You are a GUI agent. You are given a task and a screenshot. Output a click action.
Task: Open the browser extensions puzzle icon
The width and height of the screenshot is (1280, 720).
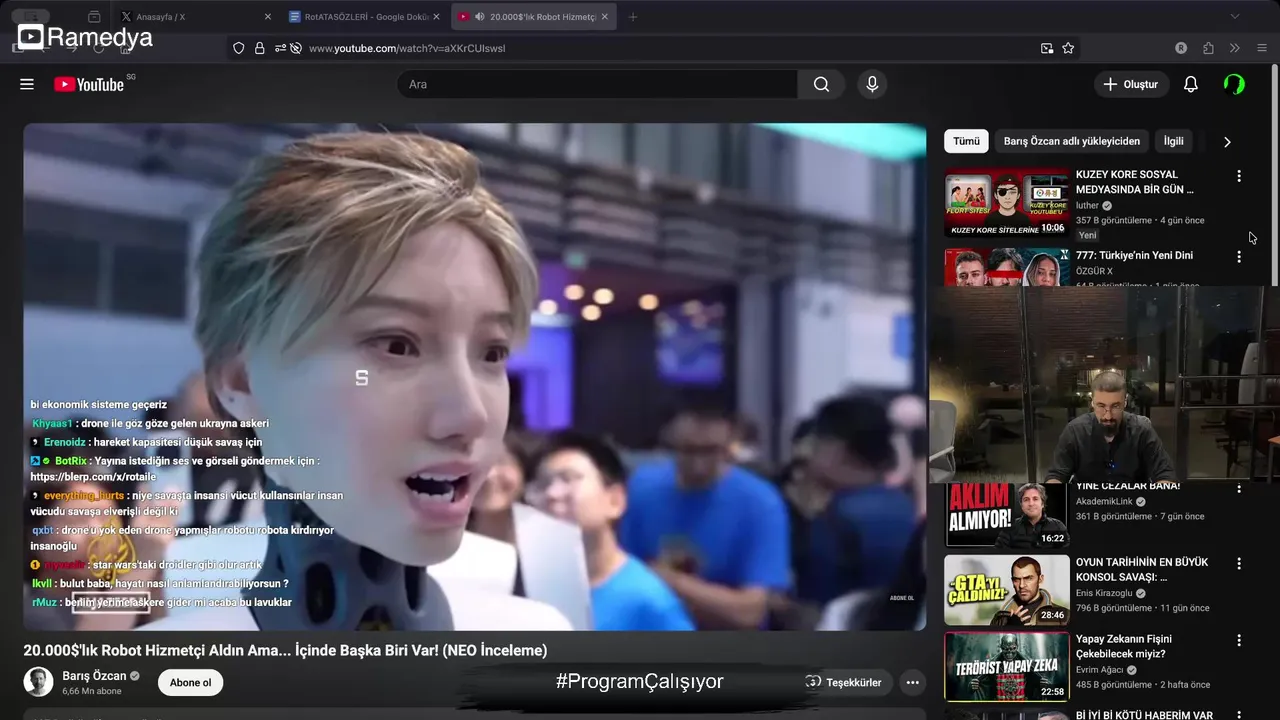pos(1208,48)
